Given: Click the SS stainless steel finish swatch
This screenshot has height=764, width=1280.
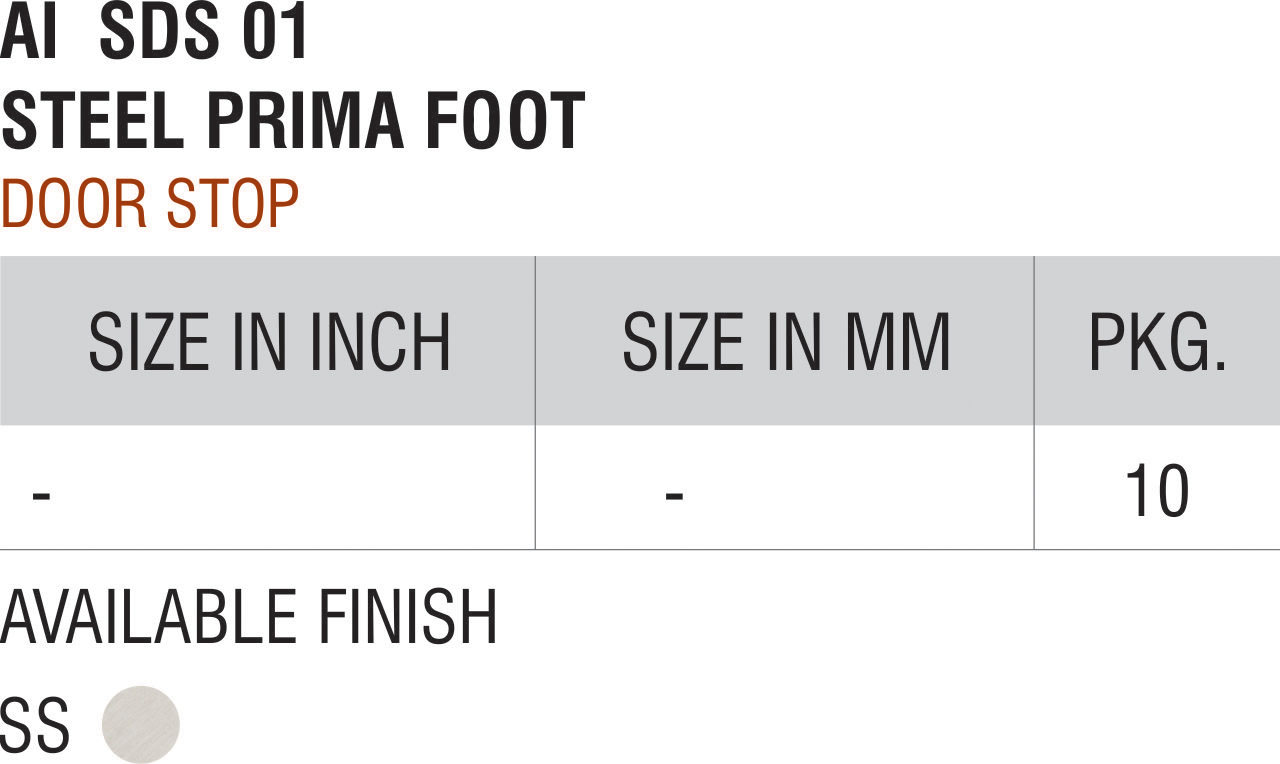Looking at the screenshot, I should tap(141, 724).
